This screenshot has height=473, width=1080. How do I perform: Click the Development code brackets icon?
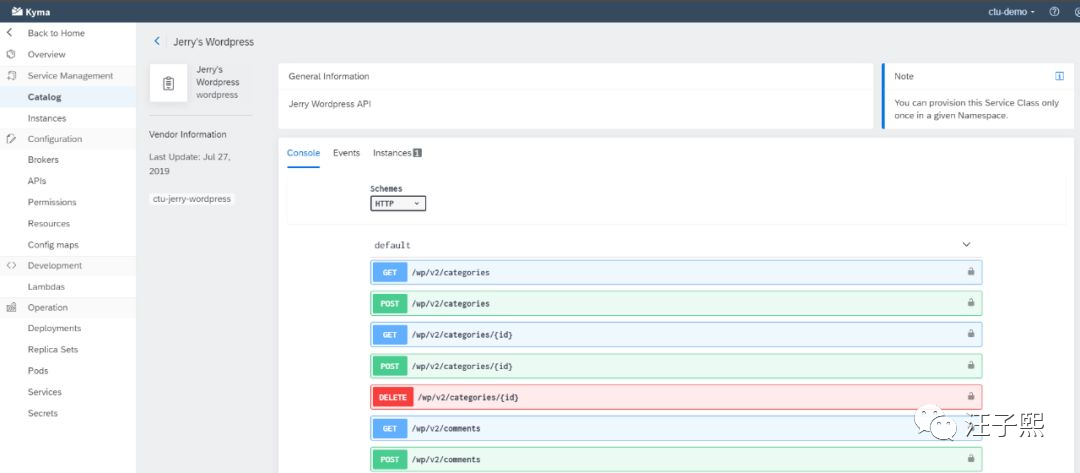[10, 265]
